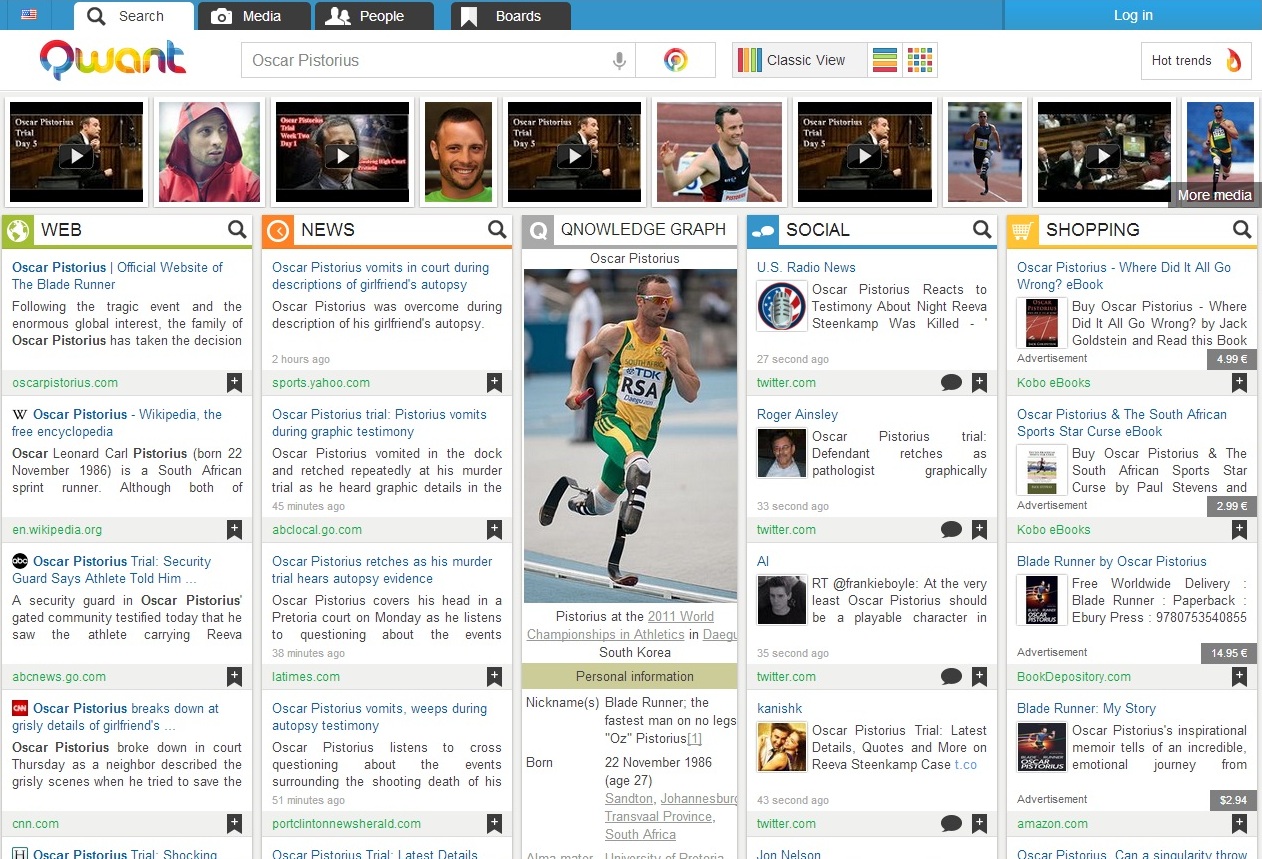The width and height of the screenshot is (1262, 859).
Task: Open the U.S. Radio News profile name
Action: [x=806, y=267]
